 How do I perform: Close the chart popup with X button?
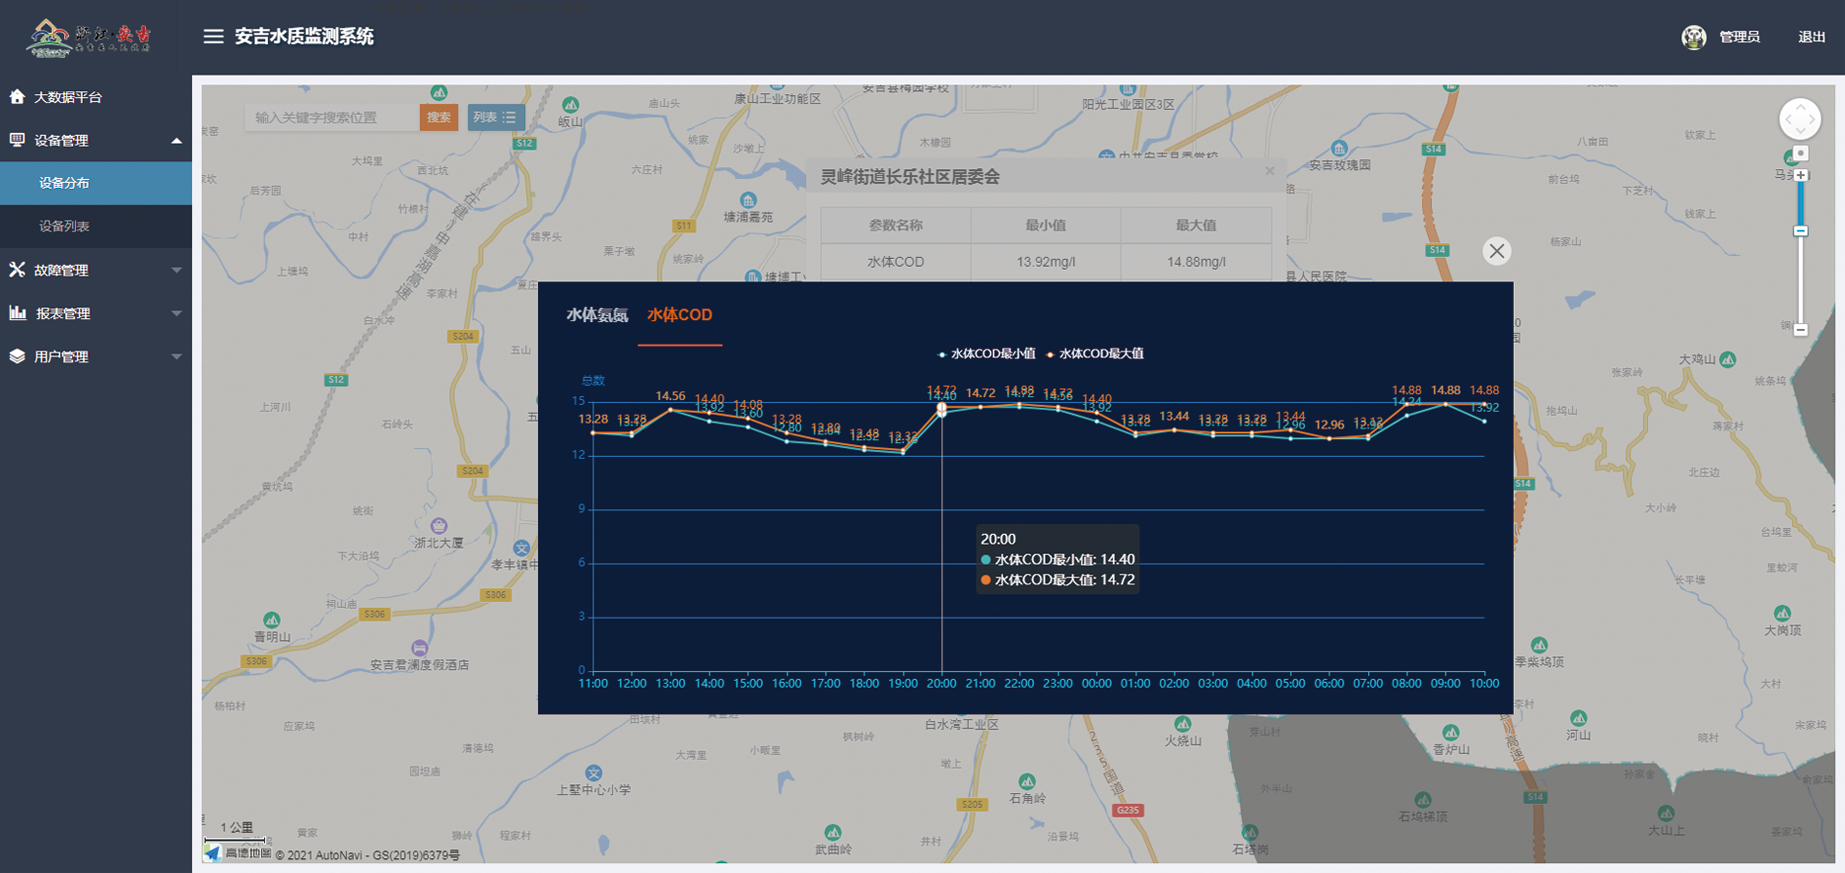pos(1496,251)
